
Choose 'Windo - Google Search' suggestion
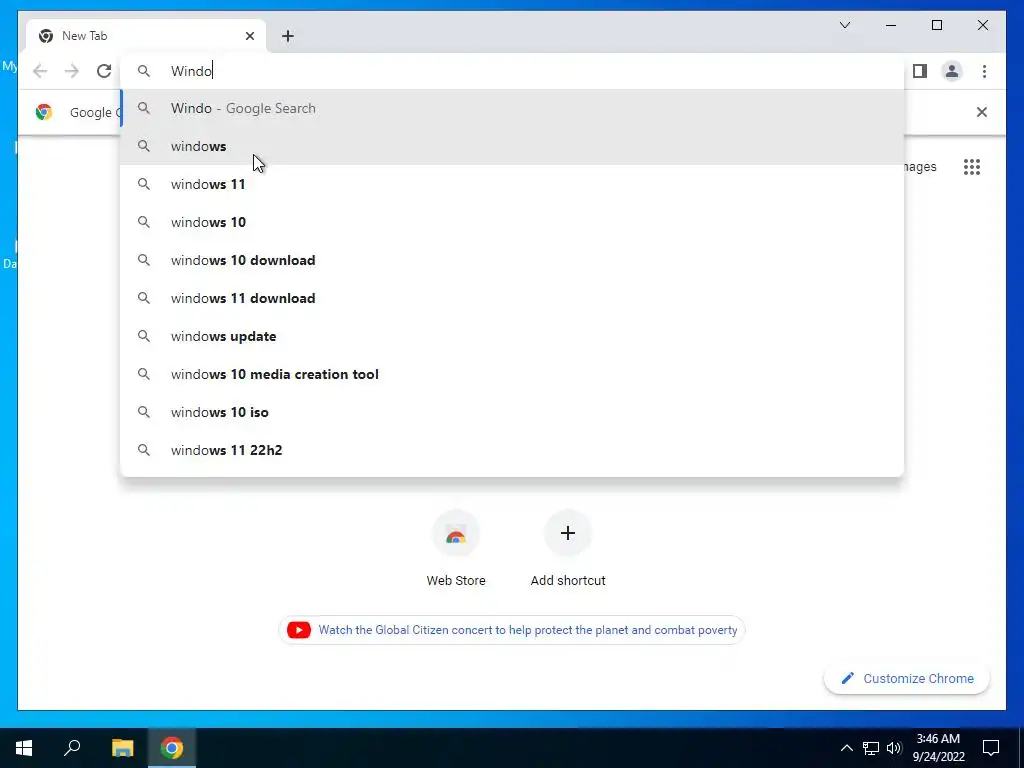tap(513, 108)
